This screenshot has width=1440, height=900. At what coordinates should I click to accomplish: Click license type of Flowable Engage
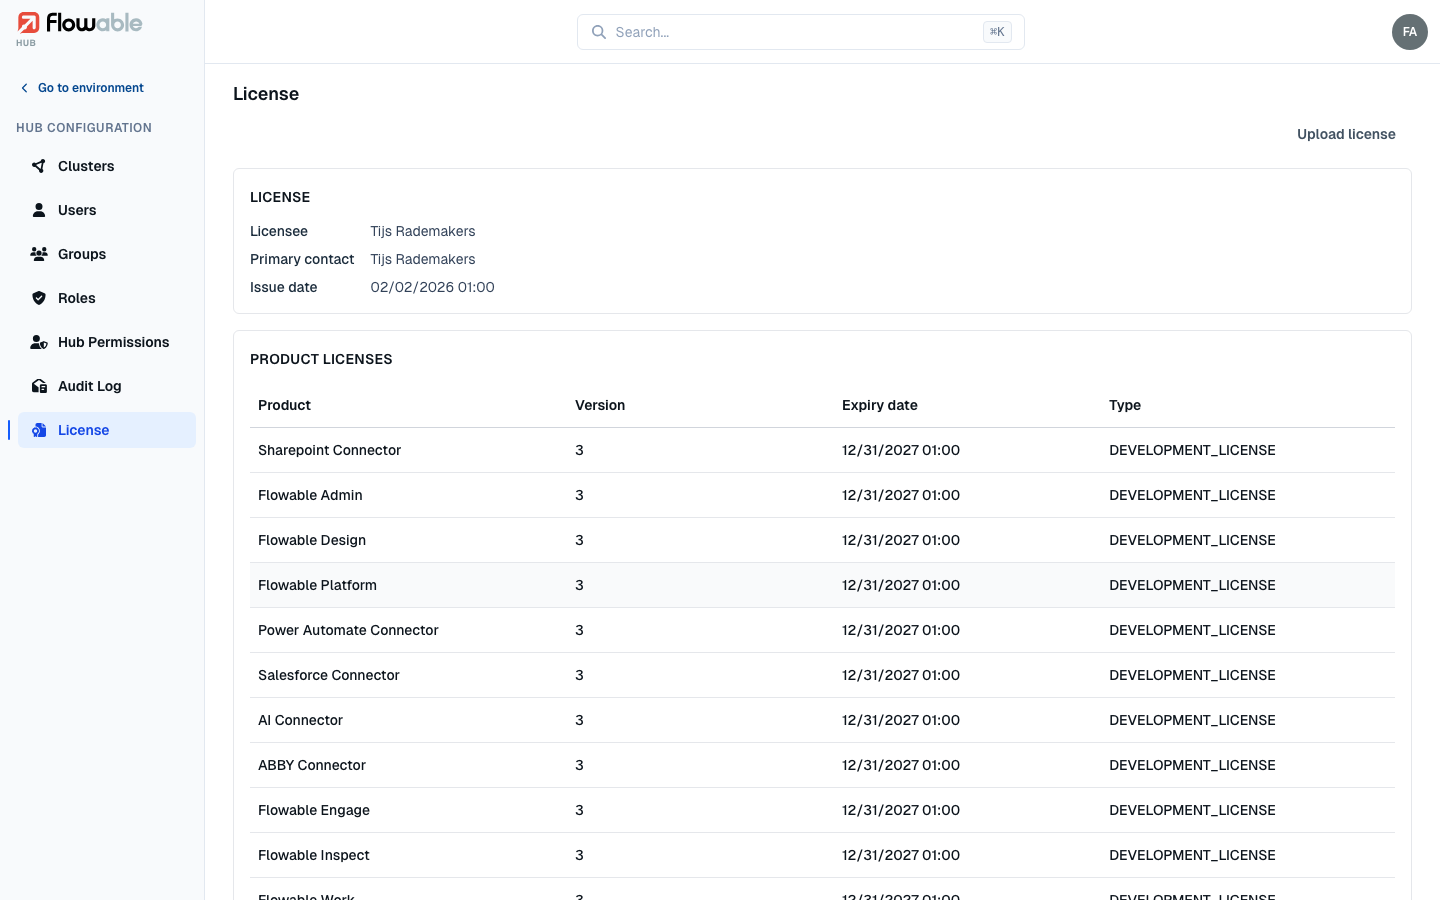coord(1192,810)
